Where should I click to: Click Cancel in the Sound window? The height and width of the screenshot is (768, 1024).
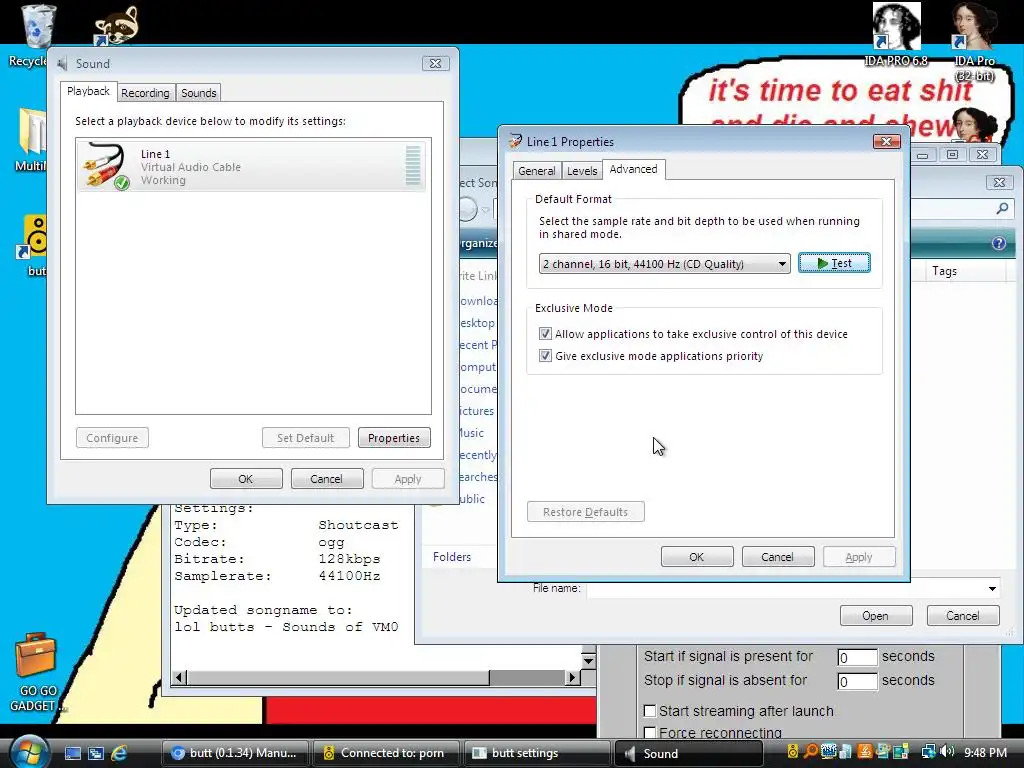327,479
